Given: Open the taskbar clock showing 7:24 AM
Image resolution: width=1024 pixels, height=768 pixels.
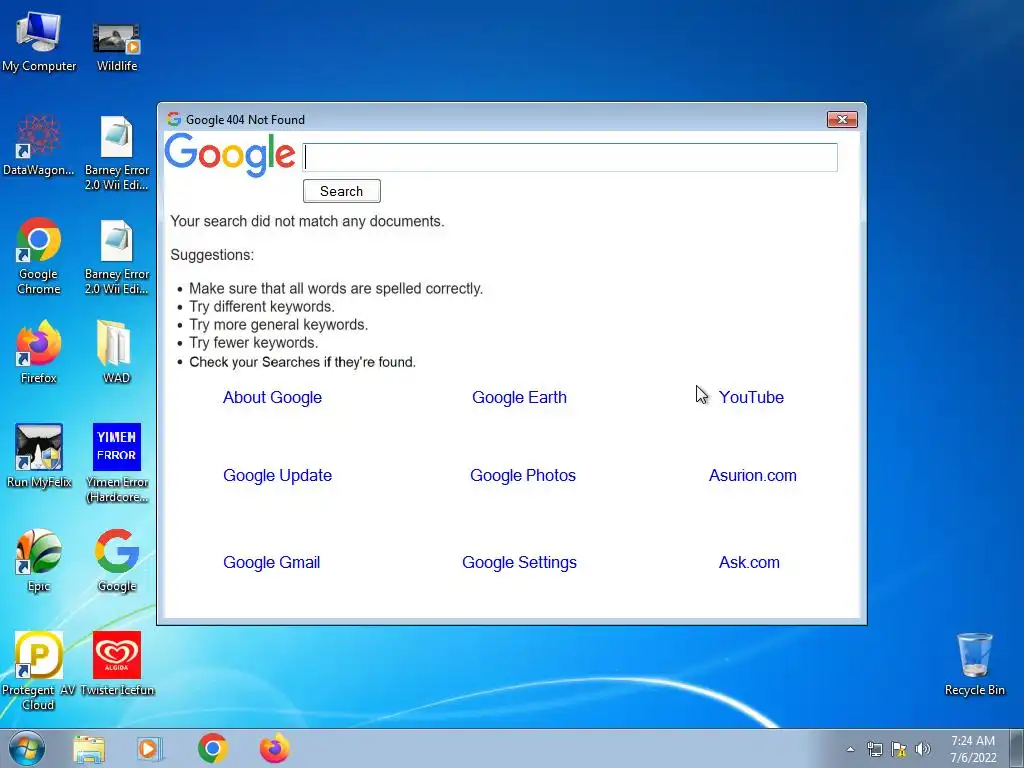Looking at the screenshot, I should click(972, 749).
